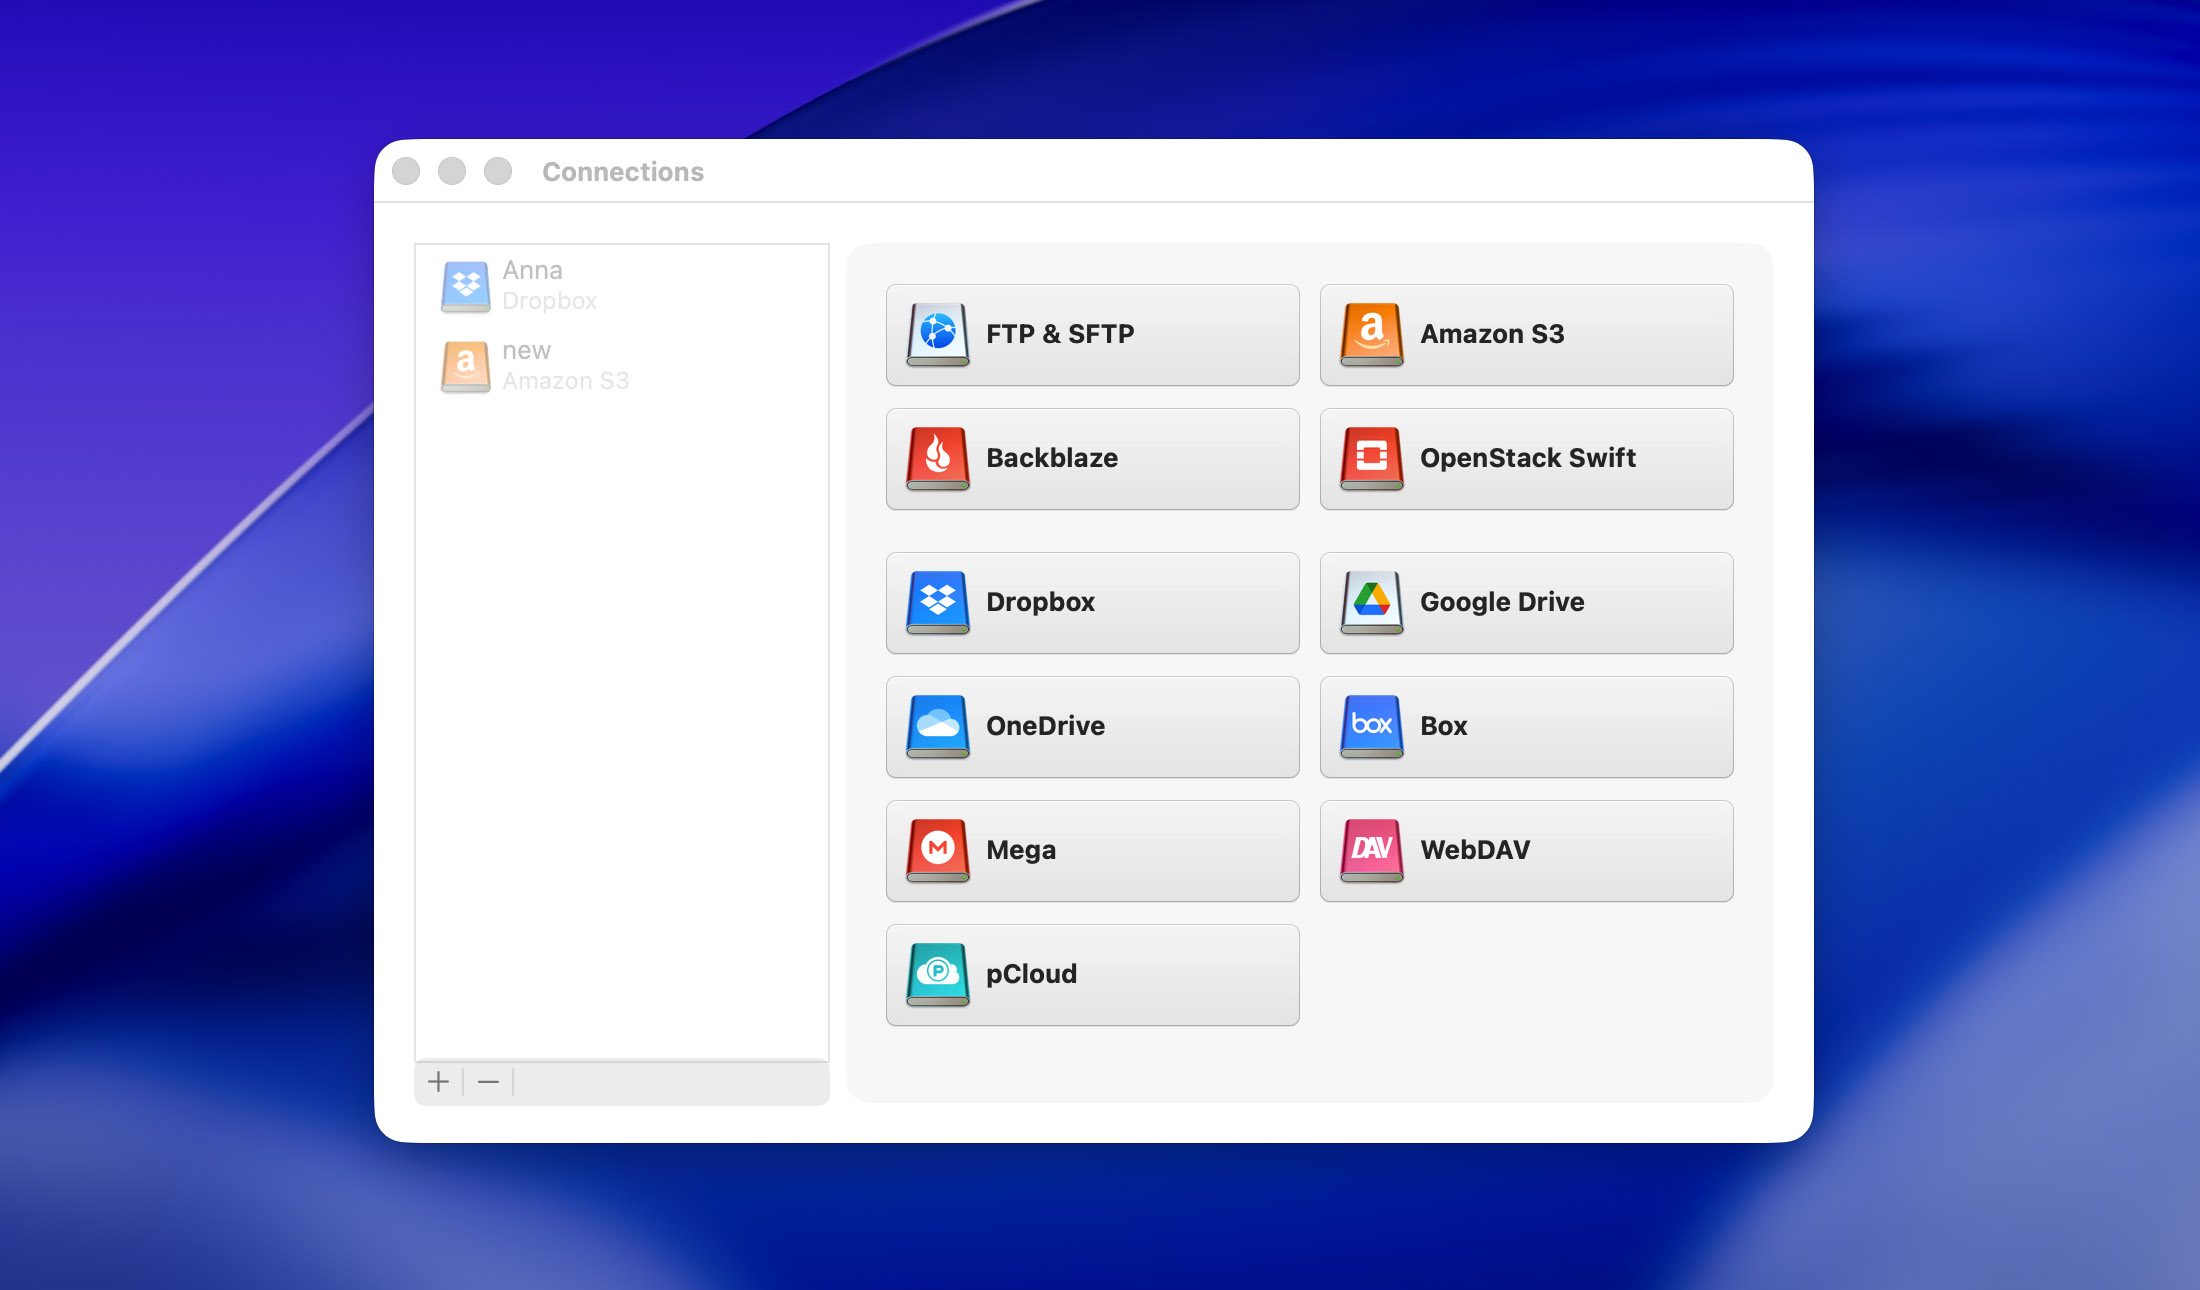Remove selected connection using minus button
The height and width of the screenshot is (1290, 2200).
coord(488,1081)
